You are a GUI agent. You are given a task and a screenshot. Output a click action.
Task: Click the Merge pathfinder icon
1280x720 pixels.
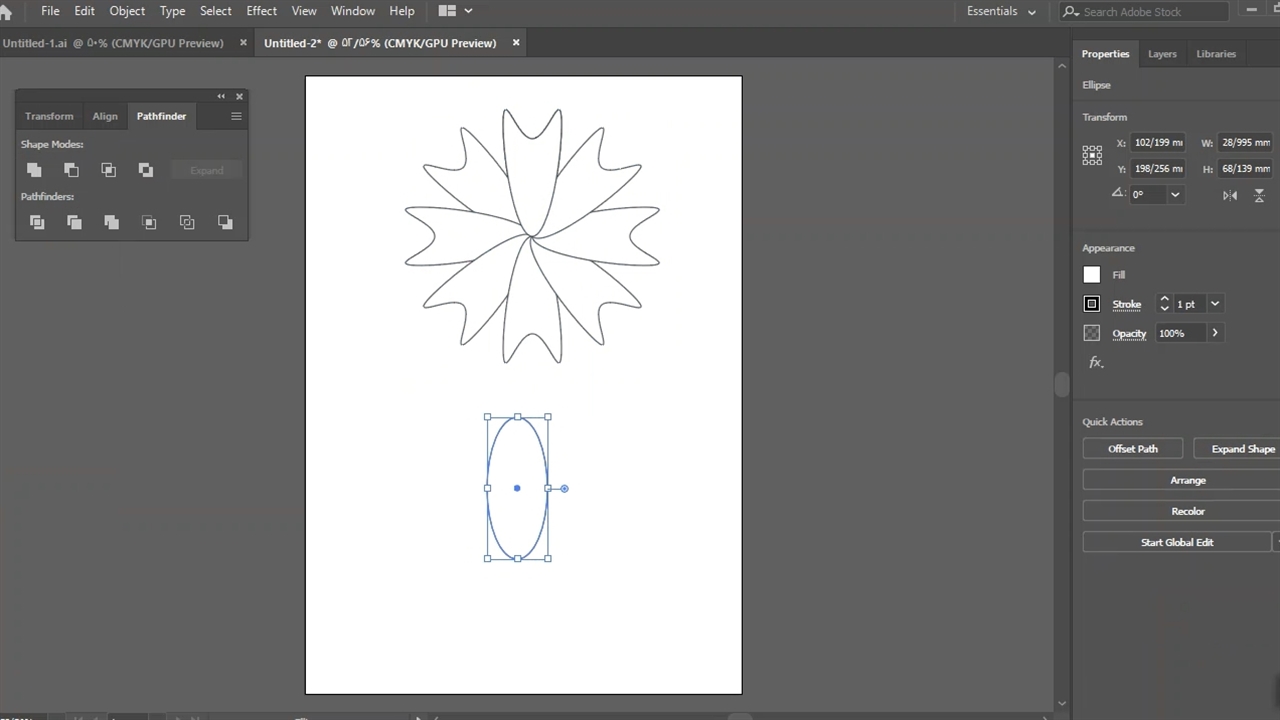tap(111, 222)
